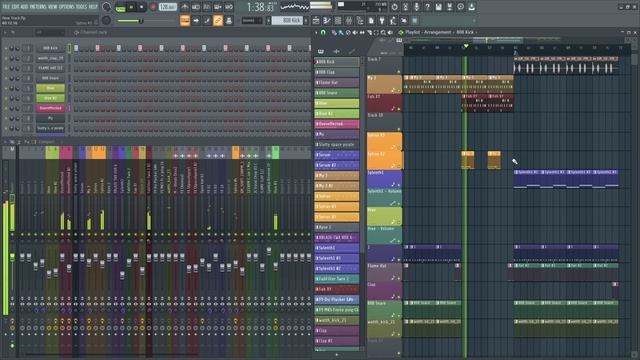Viewport: 640px width, 360px height.
Task: Toggle the orange link icon in the main toolbar
Action: tap(218, 20)
